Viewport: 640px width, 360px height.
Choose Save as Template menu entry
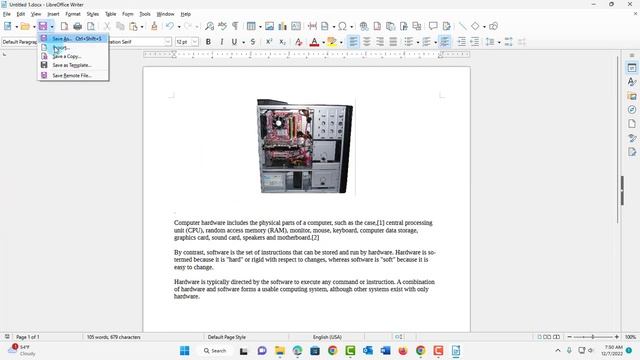pyautogui.click(x=73, y=65)
